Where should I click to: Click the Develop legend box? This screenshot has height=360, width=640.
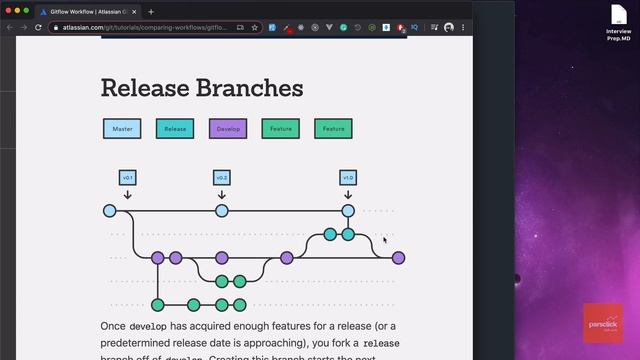[x=228, y=129]
